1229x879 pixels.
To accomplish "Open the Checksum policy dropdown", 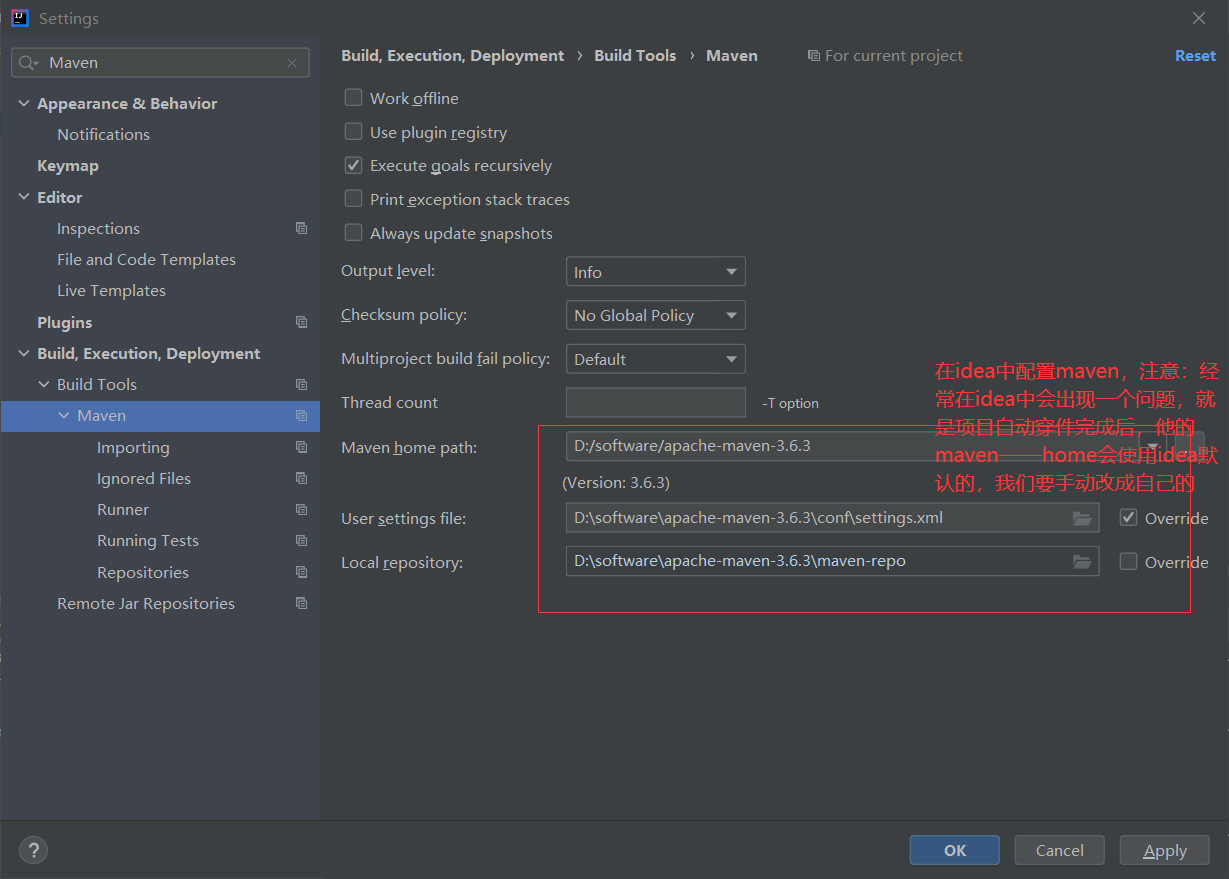I will (655, 315).
